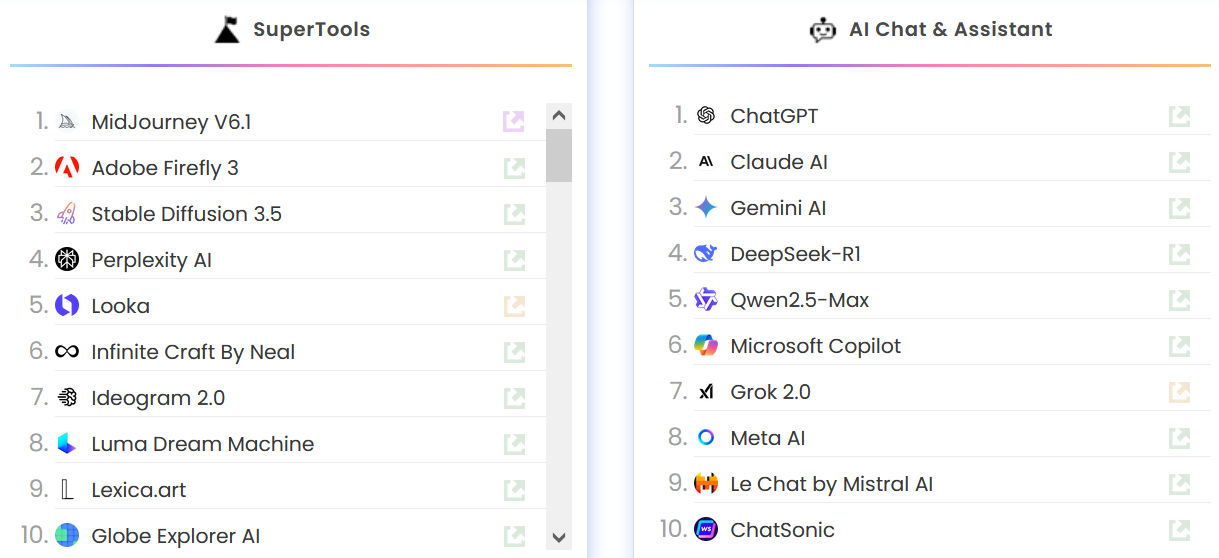
Task: Click the Gemini AI star icon
Action: [706, 208]
